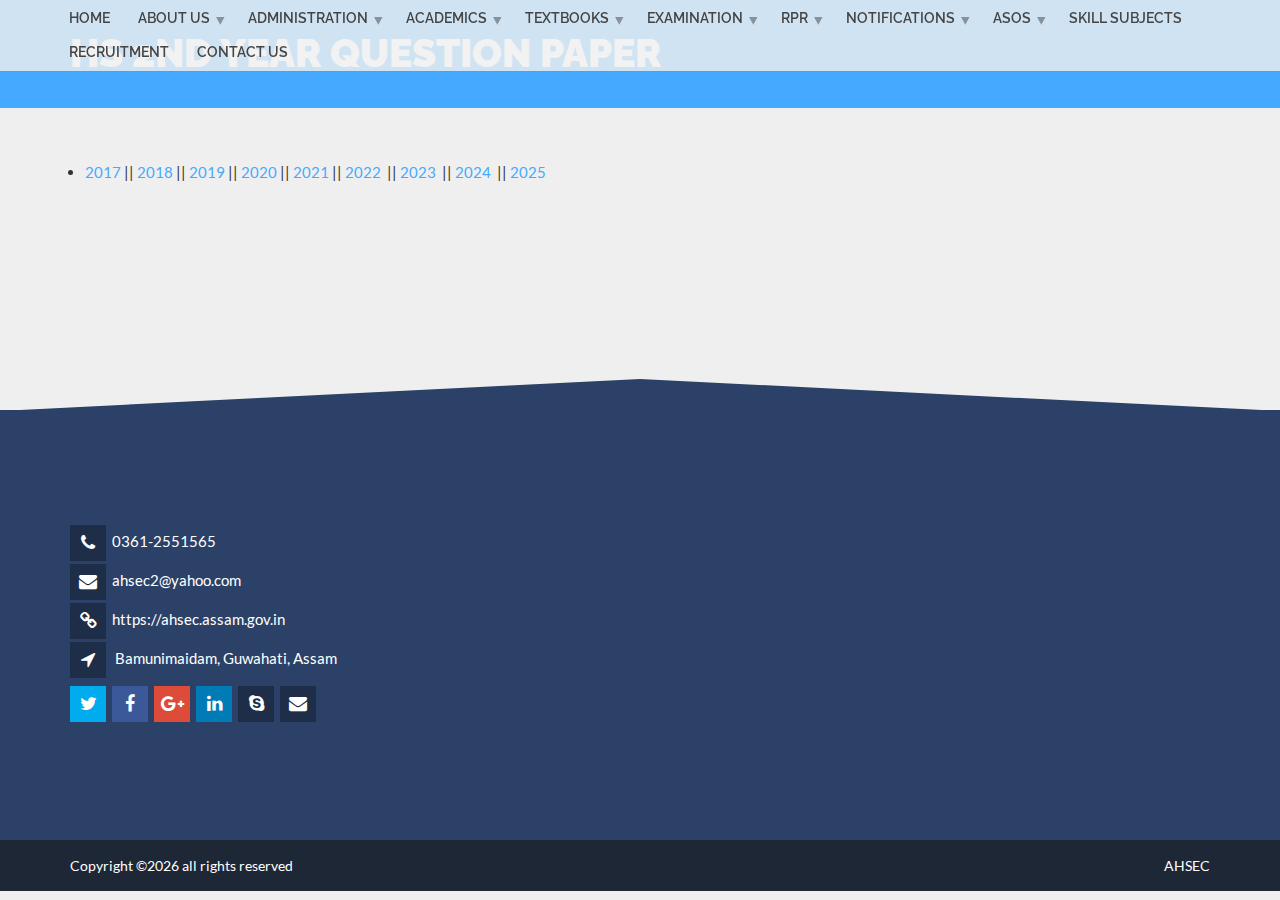This screenshot has width=1280, height=900.
Task: Click the location arrow icon beside Bamunimaidam
Action: pyautogui.click(x=88, y=660)
